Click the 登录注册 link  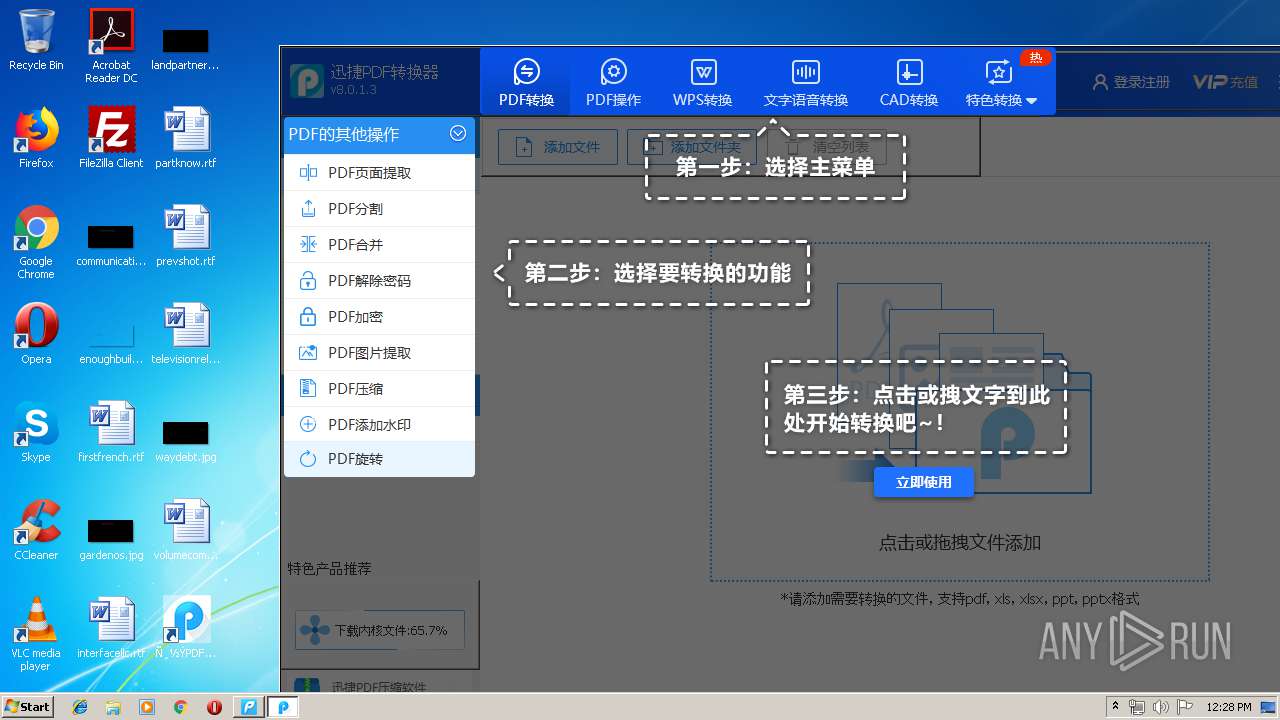click(x=1131, y=82)
